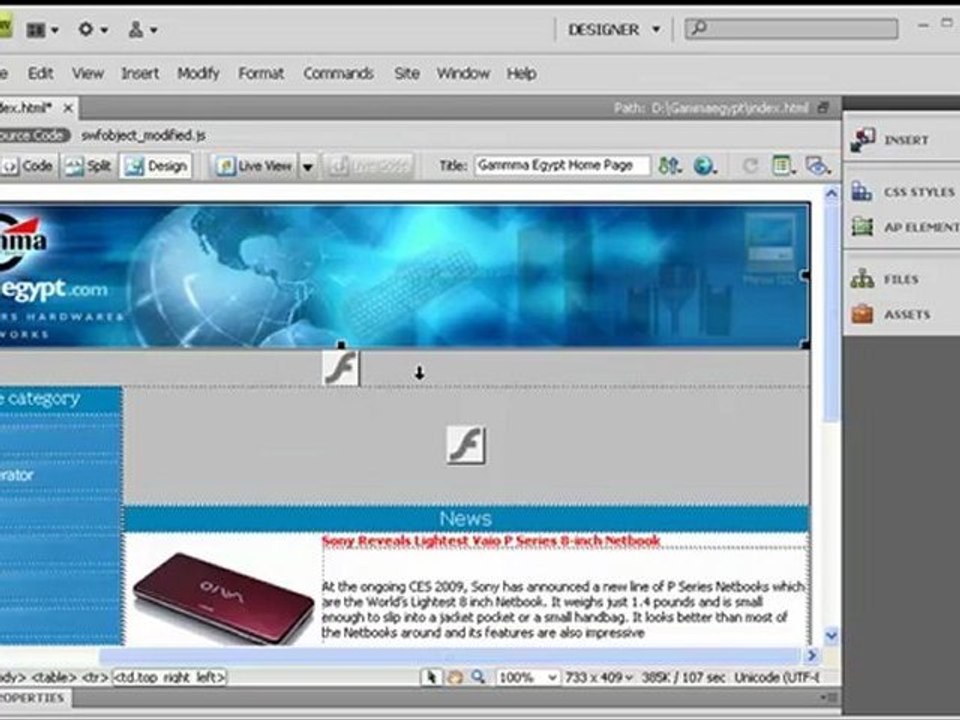Screen dimensions: 960x720
Task: Select the small Flash placeholder under banner
Action: pyautogui.click(x=341, y=368)
